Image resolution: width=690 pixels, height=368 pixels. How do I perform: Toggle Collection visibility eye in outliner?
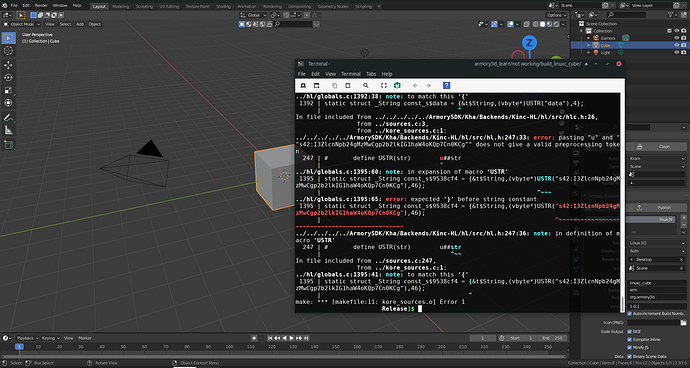coord(677,31)
